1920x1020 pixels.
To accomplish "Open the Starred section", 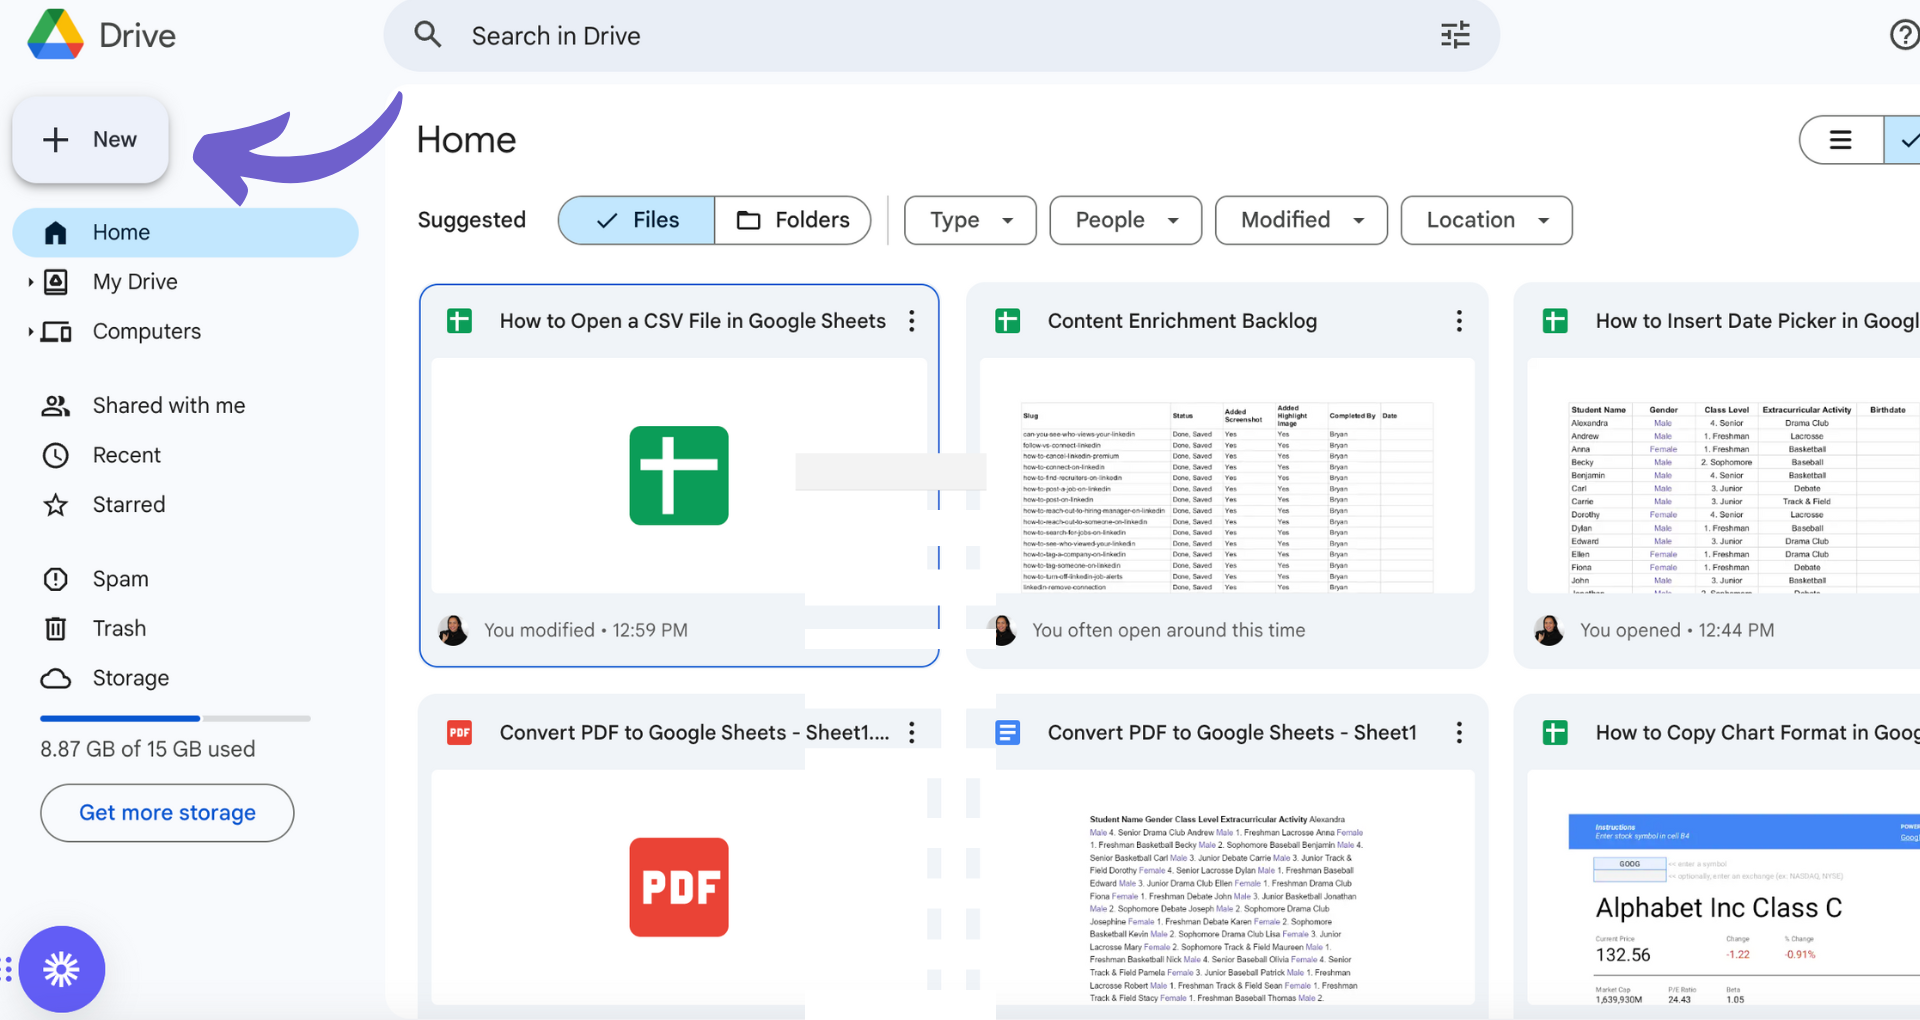I will coord(129,504).
